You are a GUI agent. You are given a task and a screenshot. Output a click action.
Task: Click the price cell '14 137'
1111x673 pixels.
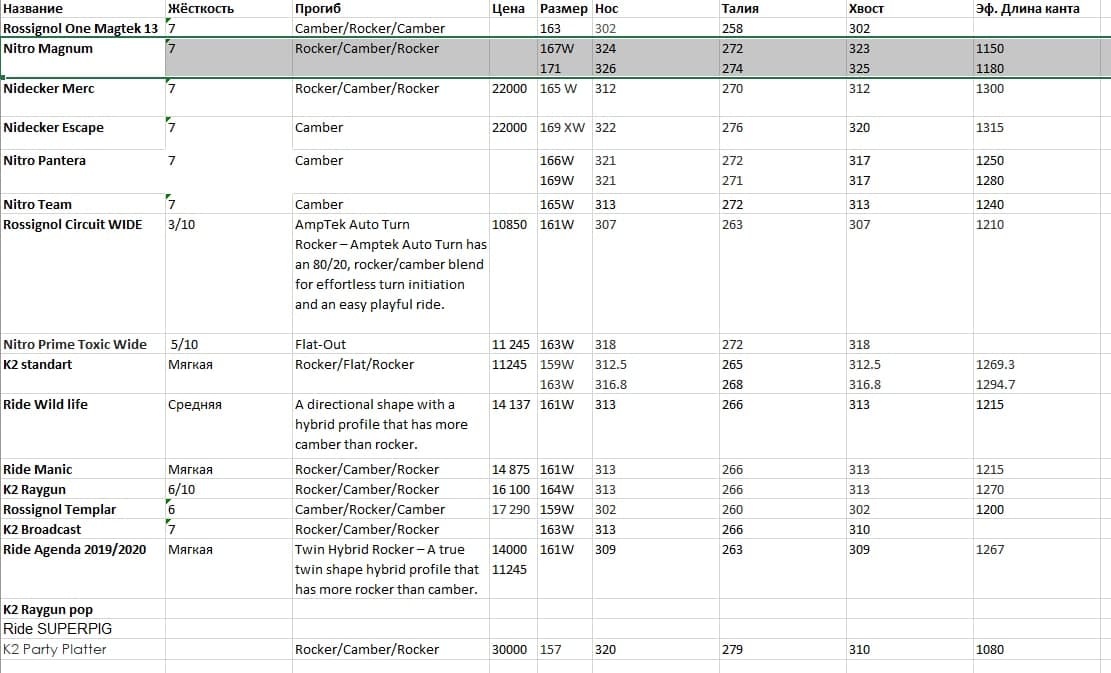513,426
